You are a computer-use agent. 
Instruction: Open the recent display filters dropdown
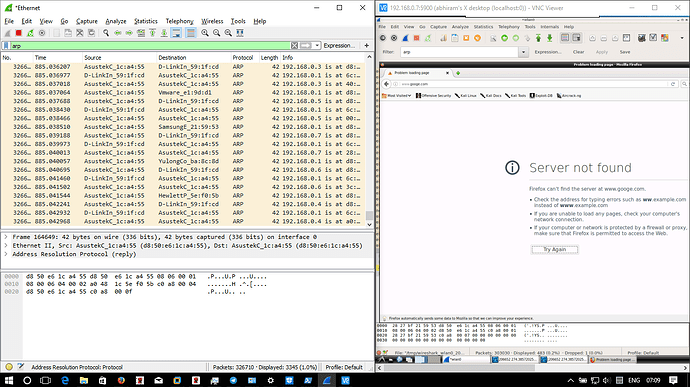pos(317,45)
